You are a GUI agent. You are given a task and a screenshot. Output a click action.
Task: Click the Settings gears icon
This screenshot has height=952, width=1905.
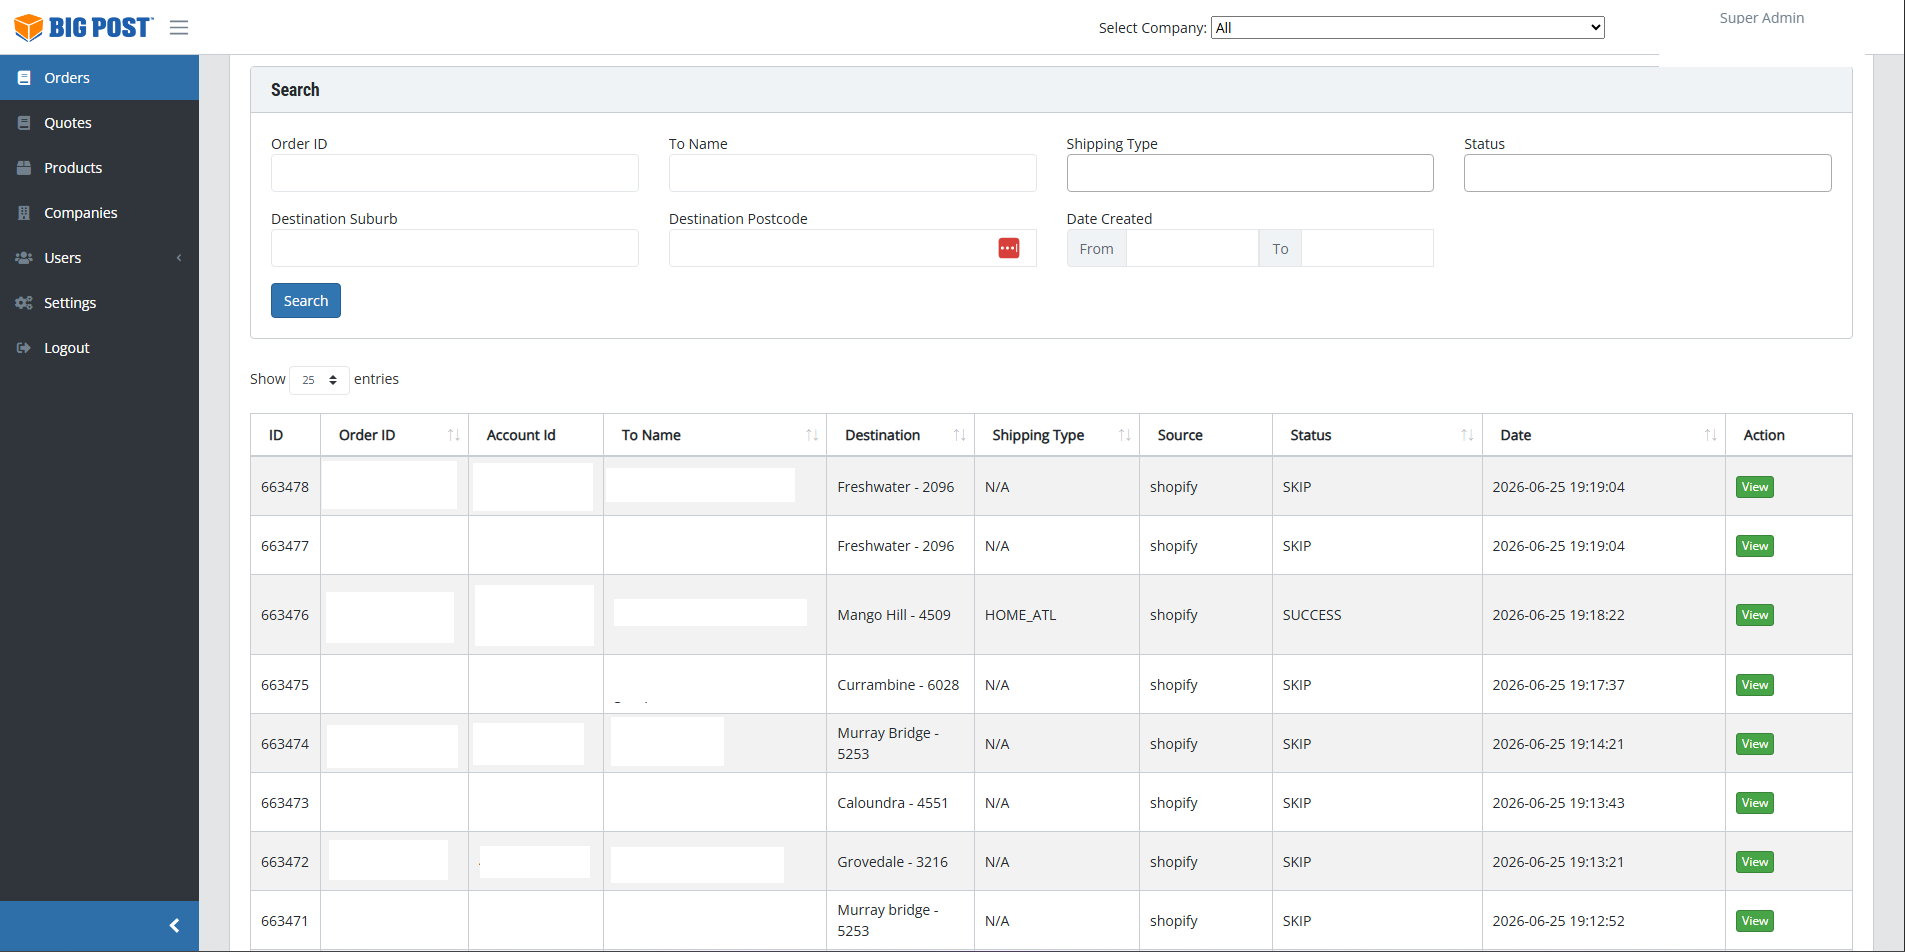[x=24, y=303]
